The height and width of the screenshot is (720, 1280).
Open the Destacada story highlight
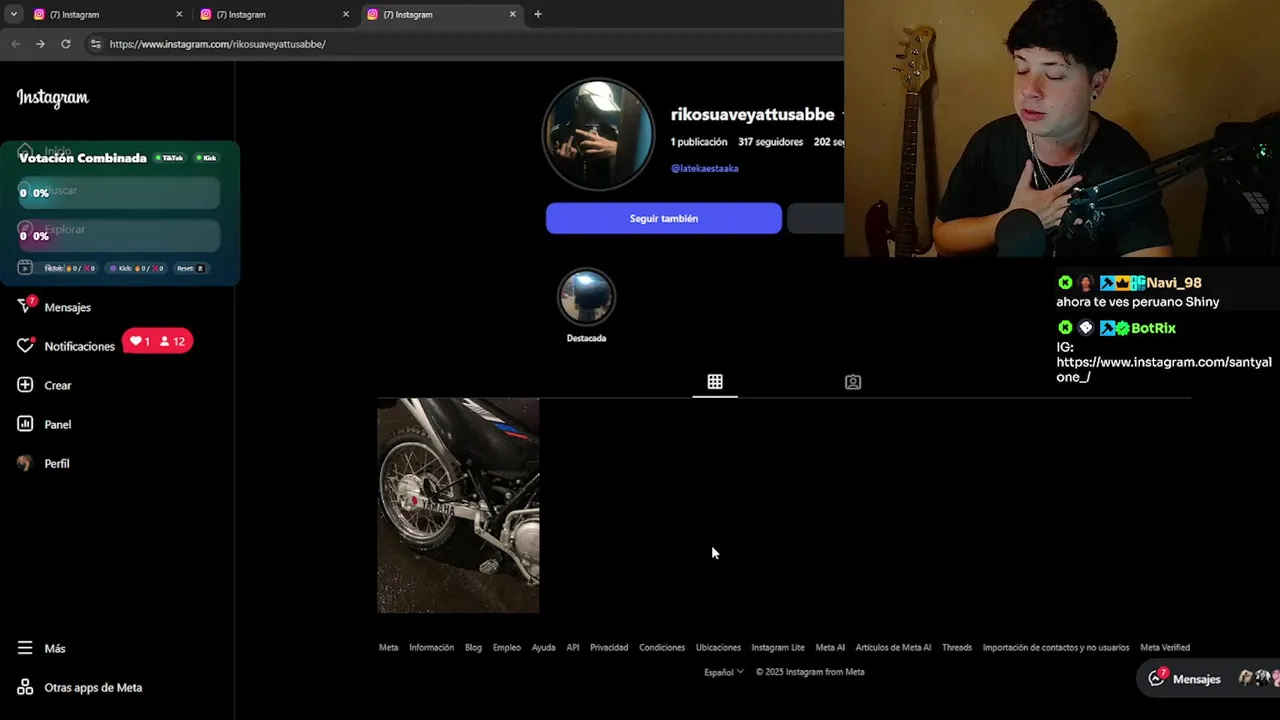[586, 306]
